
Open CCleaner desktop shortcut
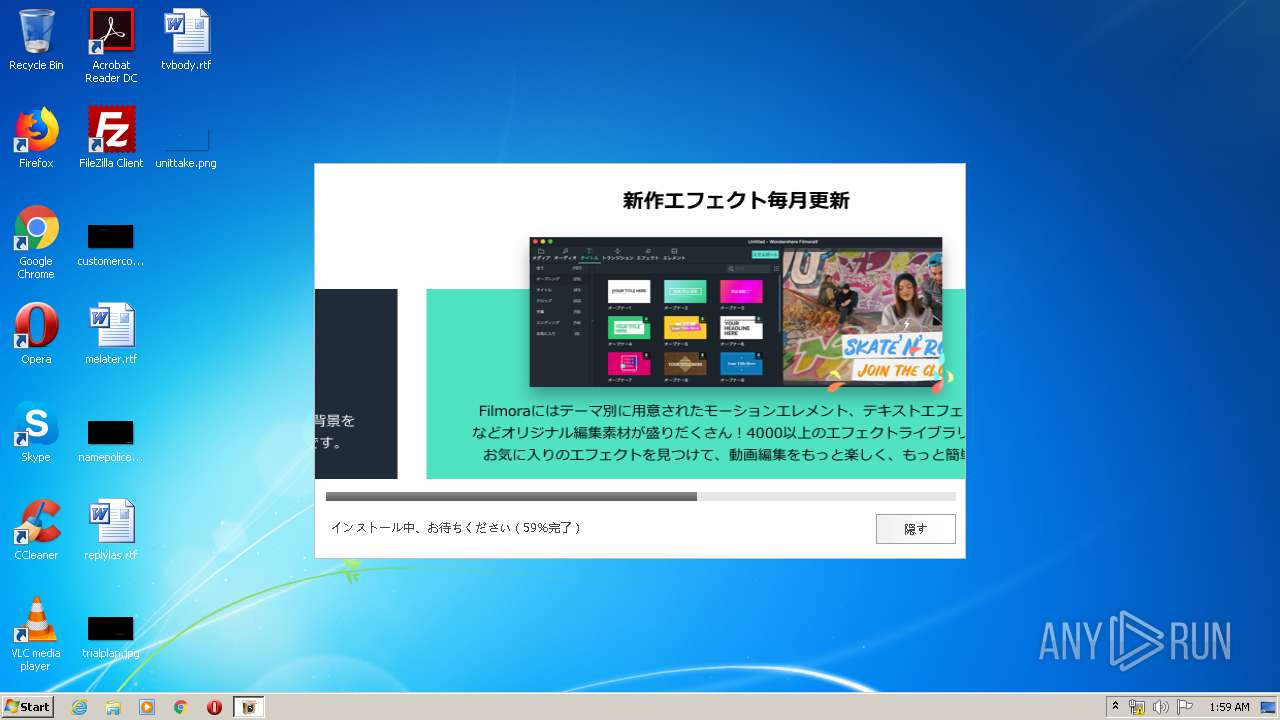coord(36,530)
